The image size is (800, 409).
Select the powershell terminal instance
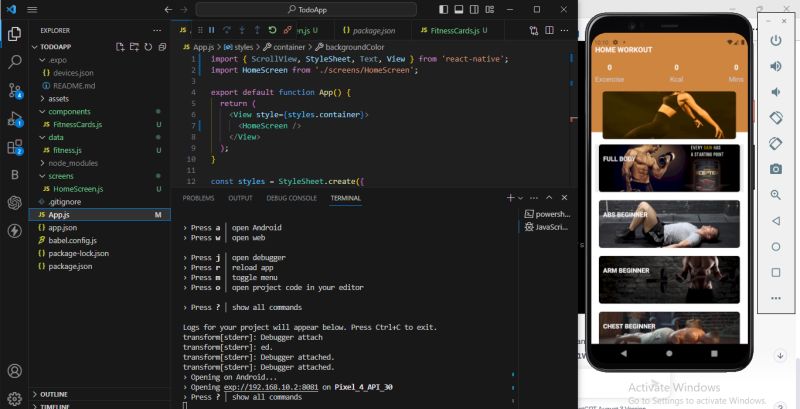click(547, 214)
